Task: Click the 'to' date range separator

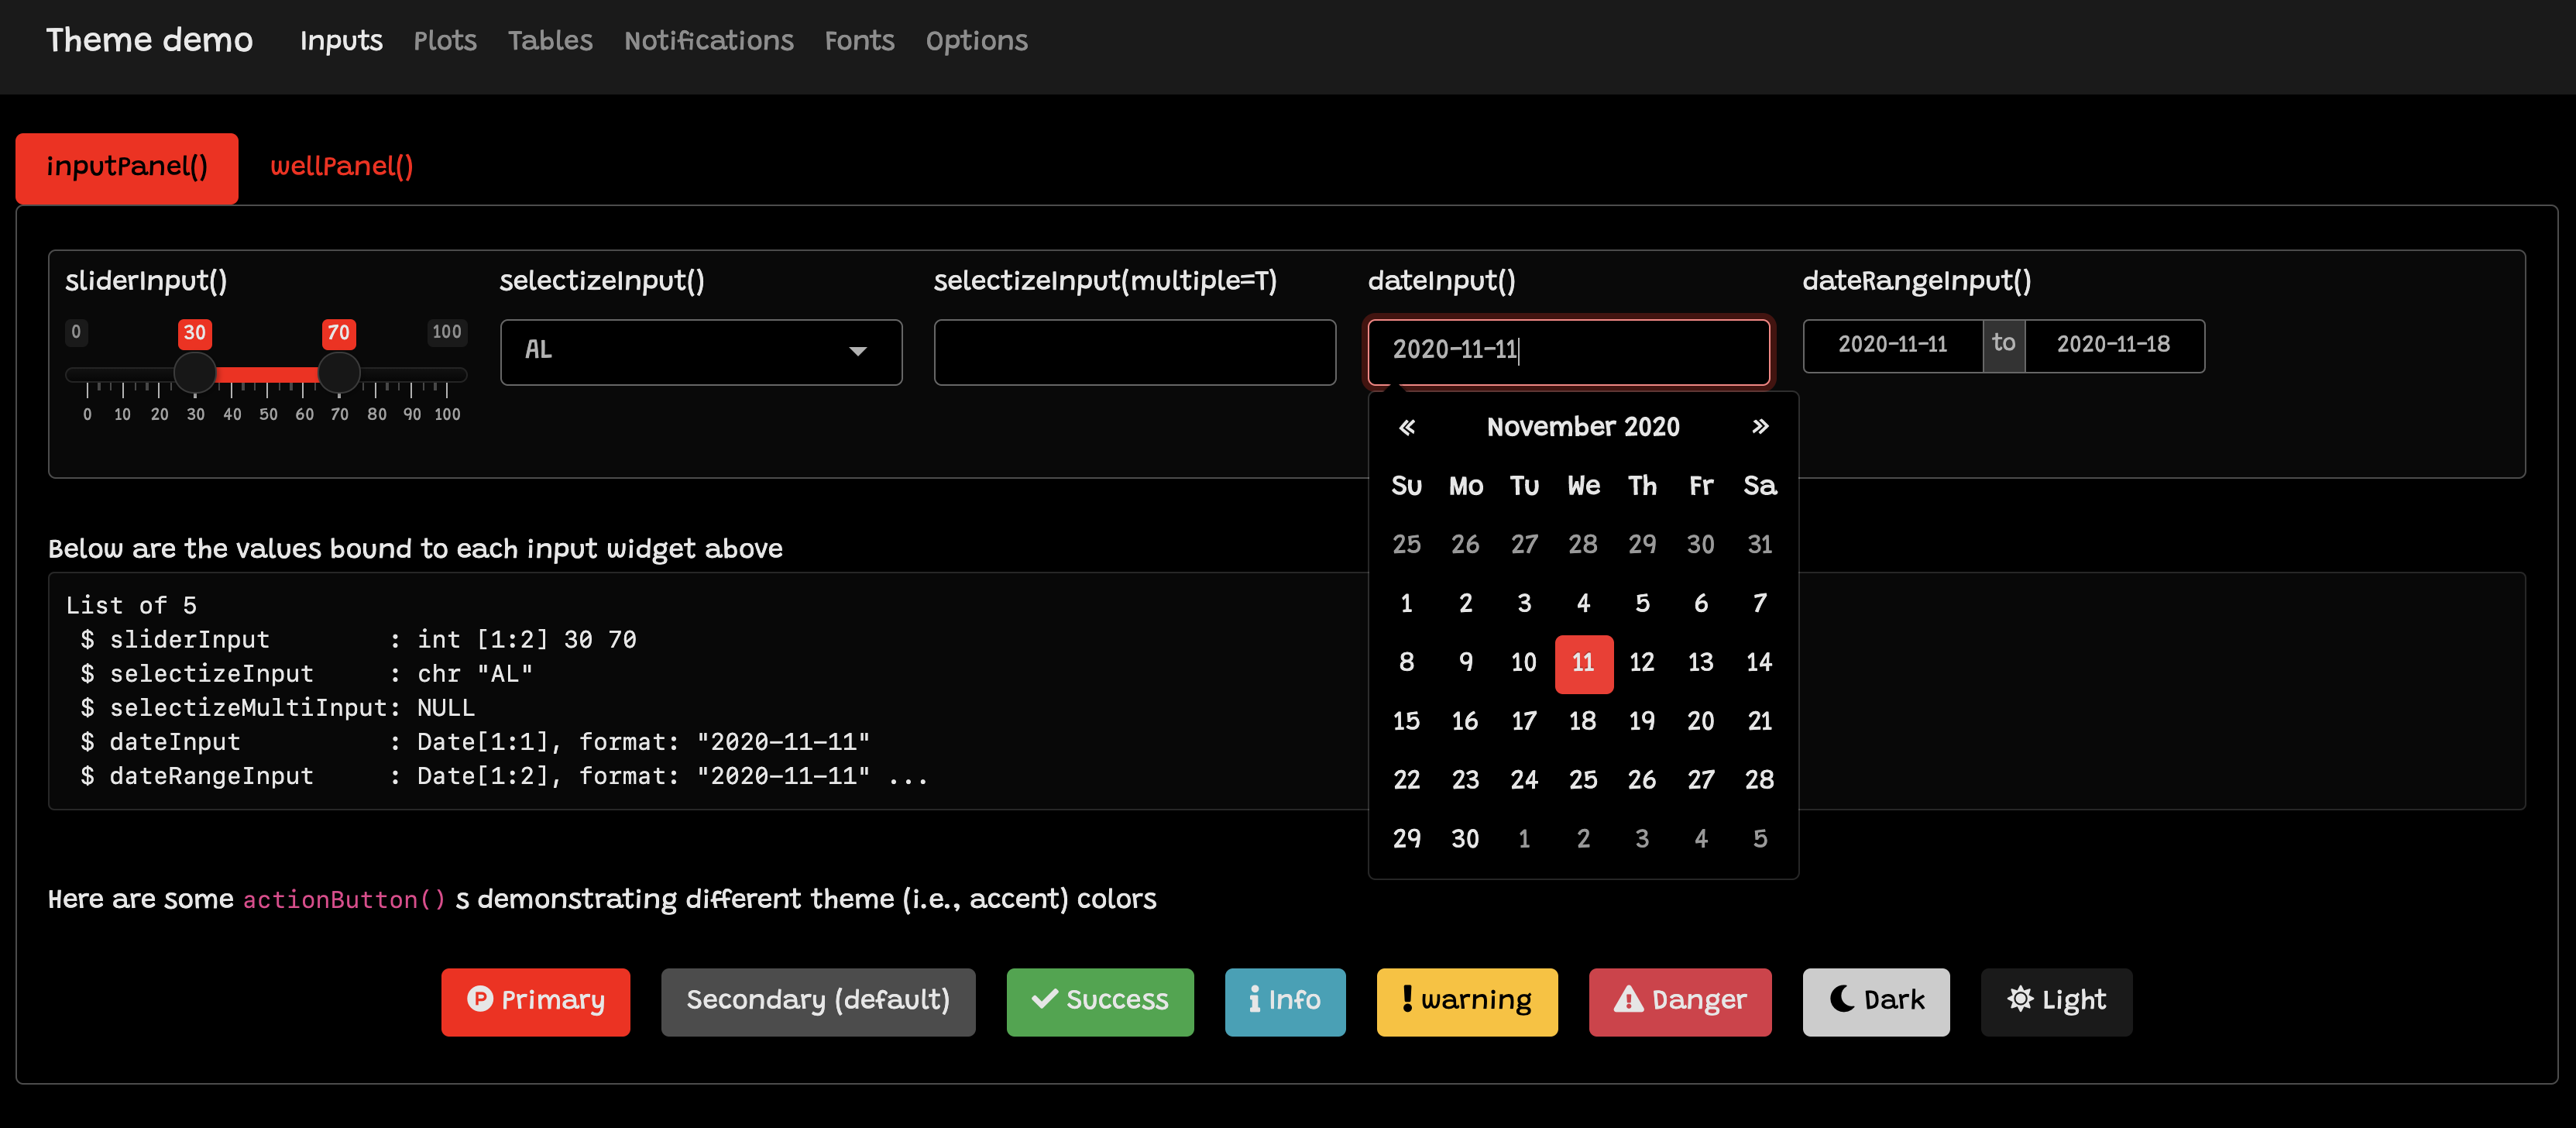Action: (2003, 346)
